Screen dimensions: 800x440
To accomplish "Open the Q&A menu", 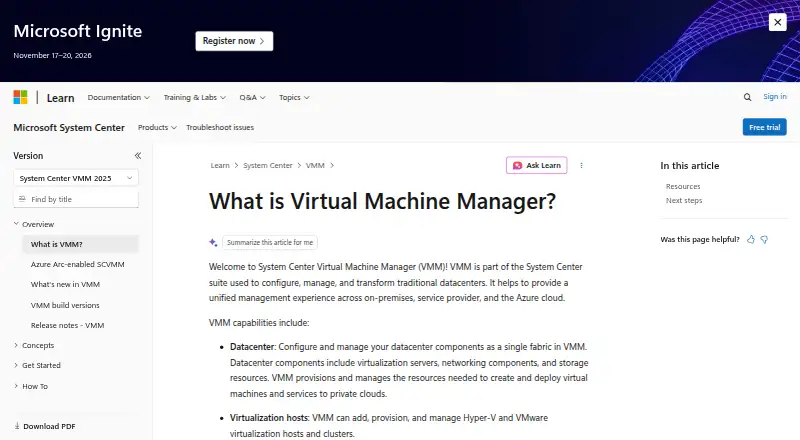I will click(252, 97).
